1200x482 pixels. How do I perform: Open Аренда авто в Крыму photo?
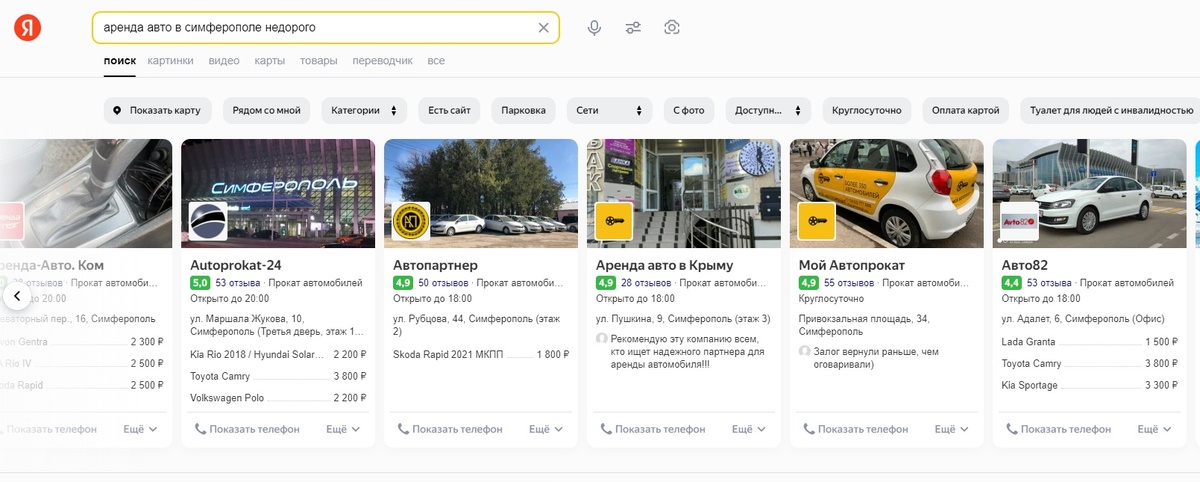[684, 193]
